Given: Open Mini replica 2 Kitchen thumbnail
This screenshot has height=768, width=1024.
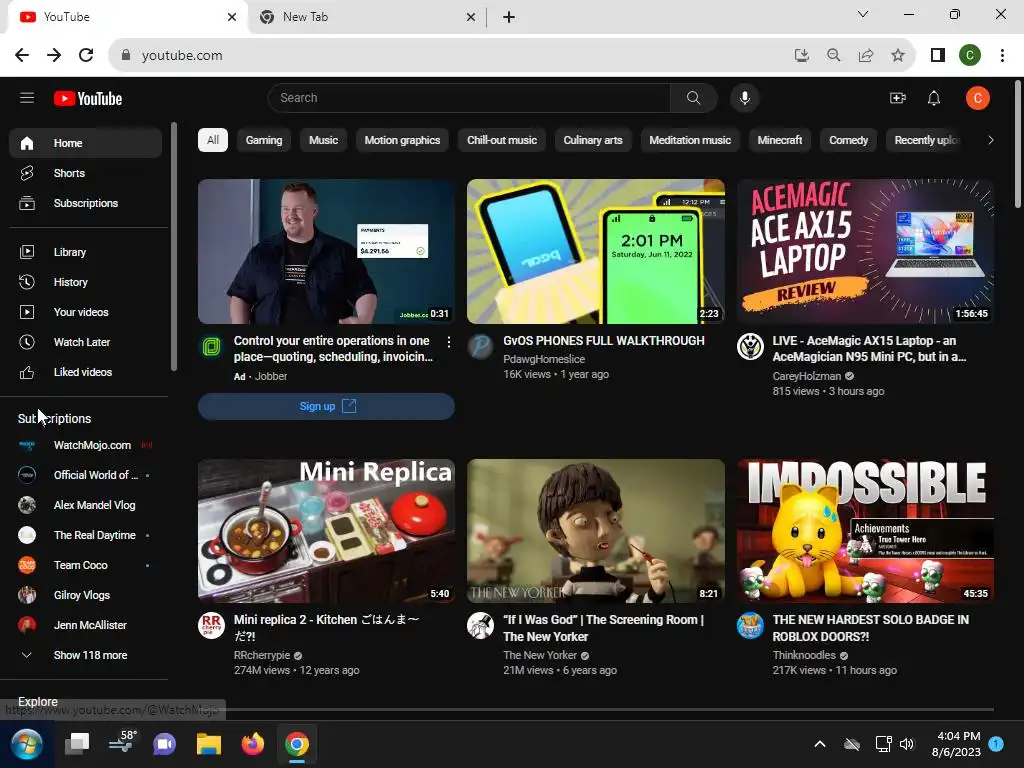Looking at the screenshot, I should pos(327,531).
